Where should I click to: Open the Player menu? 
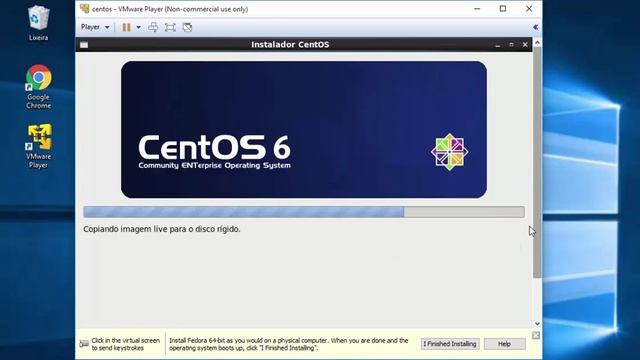point(95,27)
